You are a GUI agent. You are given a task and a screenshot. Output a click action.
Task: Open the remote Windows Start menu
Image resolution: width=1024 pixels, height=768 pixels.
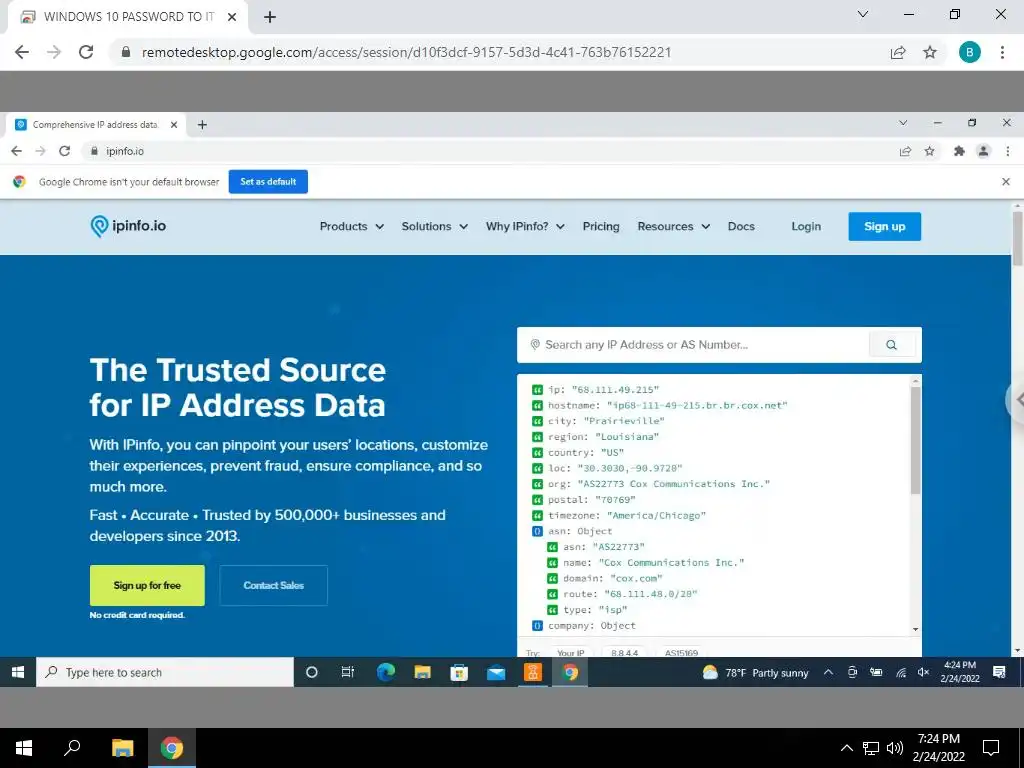pos(18,672)
